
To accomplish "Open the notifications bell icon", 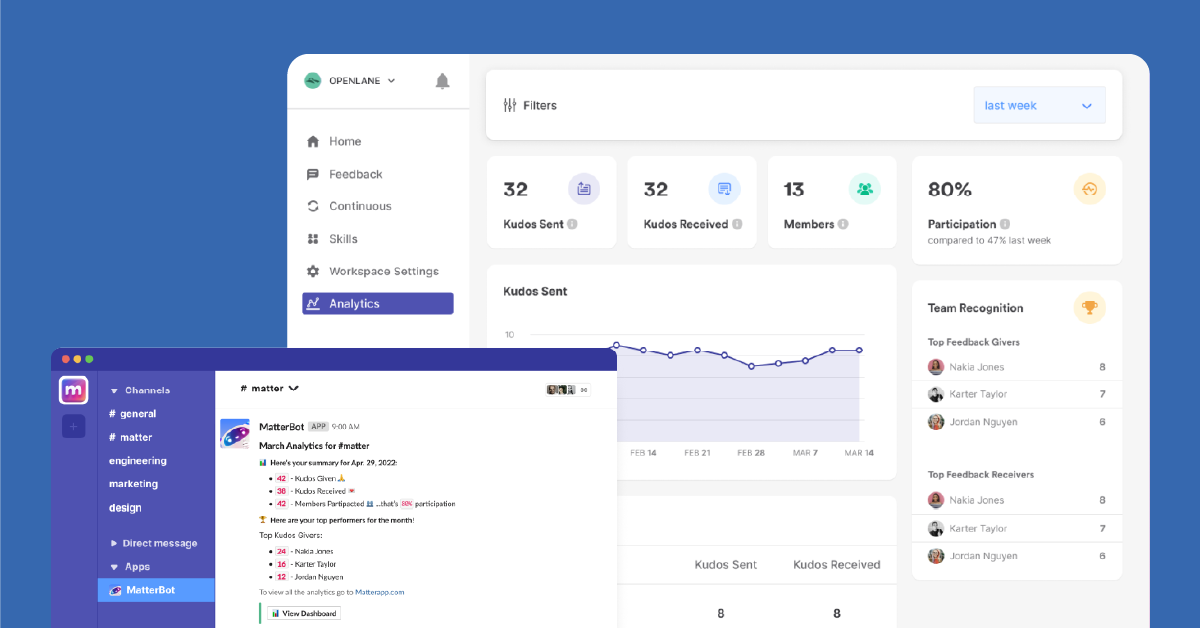I will [x=442, y=81].
